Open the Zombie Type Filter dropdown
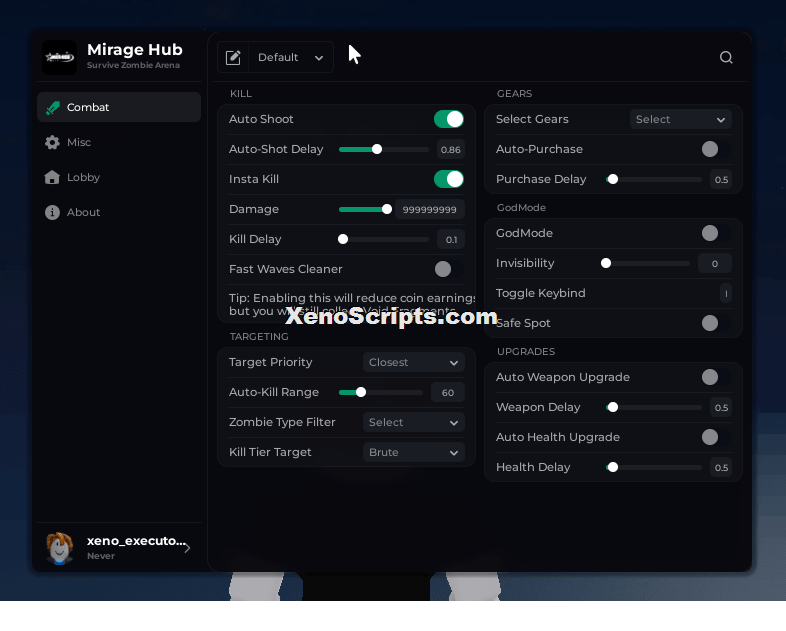 [414, 422]
